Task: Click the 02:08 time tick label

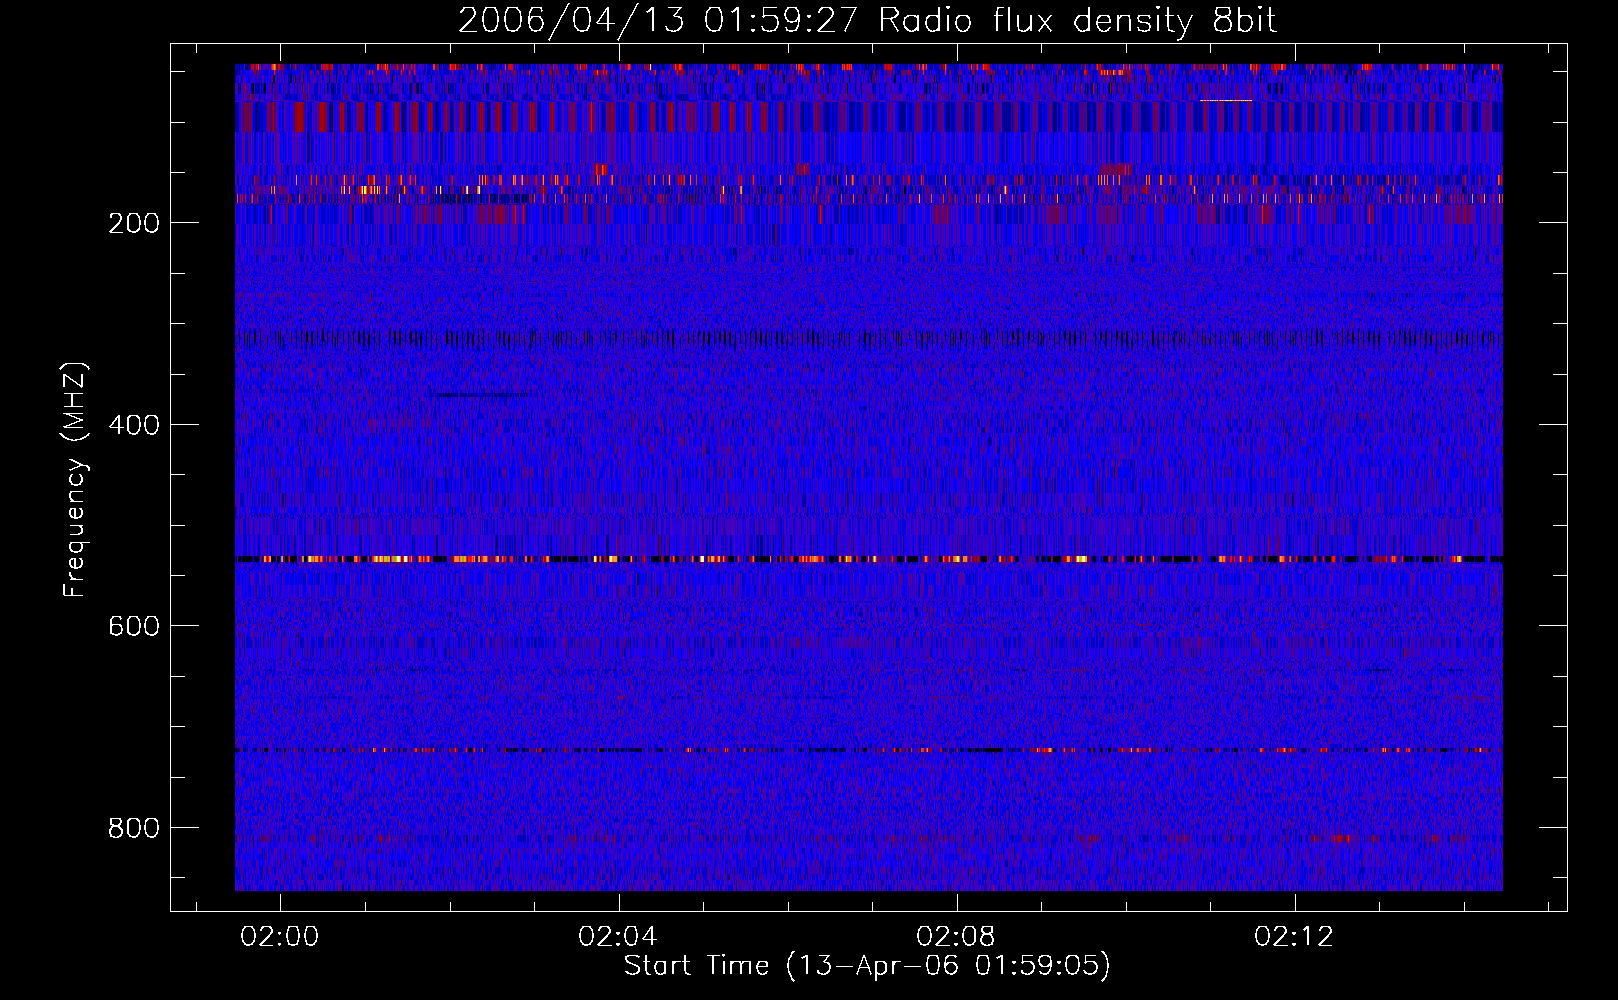Action: pyautogui.click(x=956, y=936)
